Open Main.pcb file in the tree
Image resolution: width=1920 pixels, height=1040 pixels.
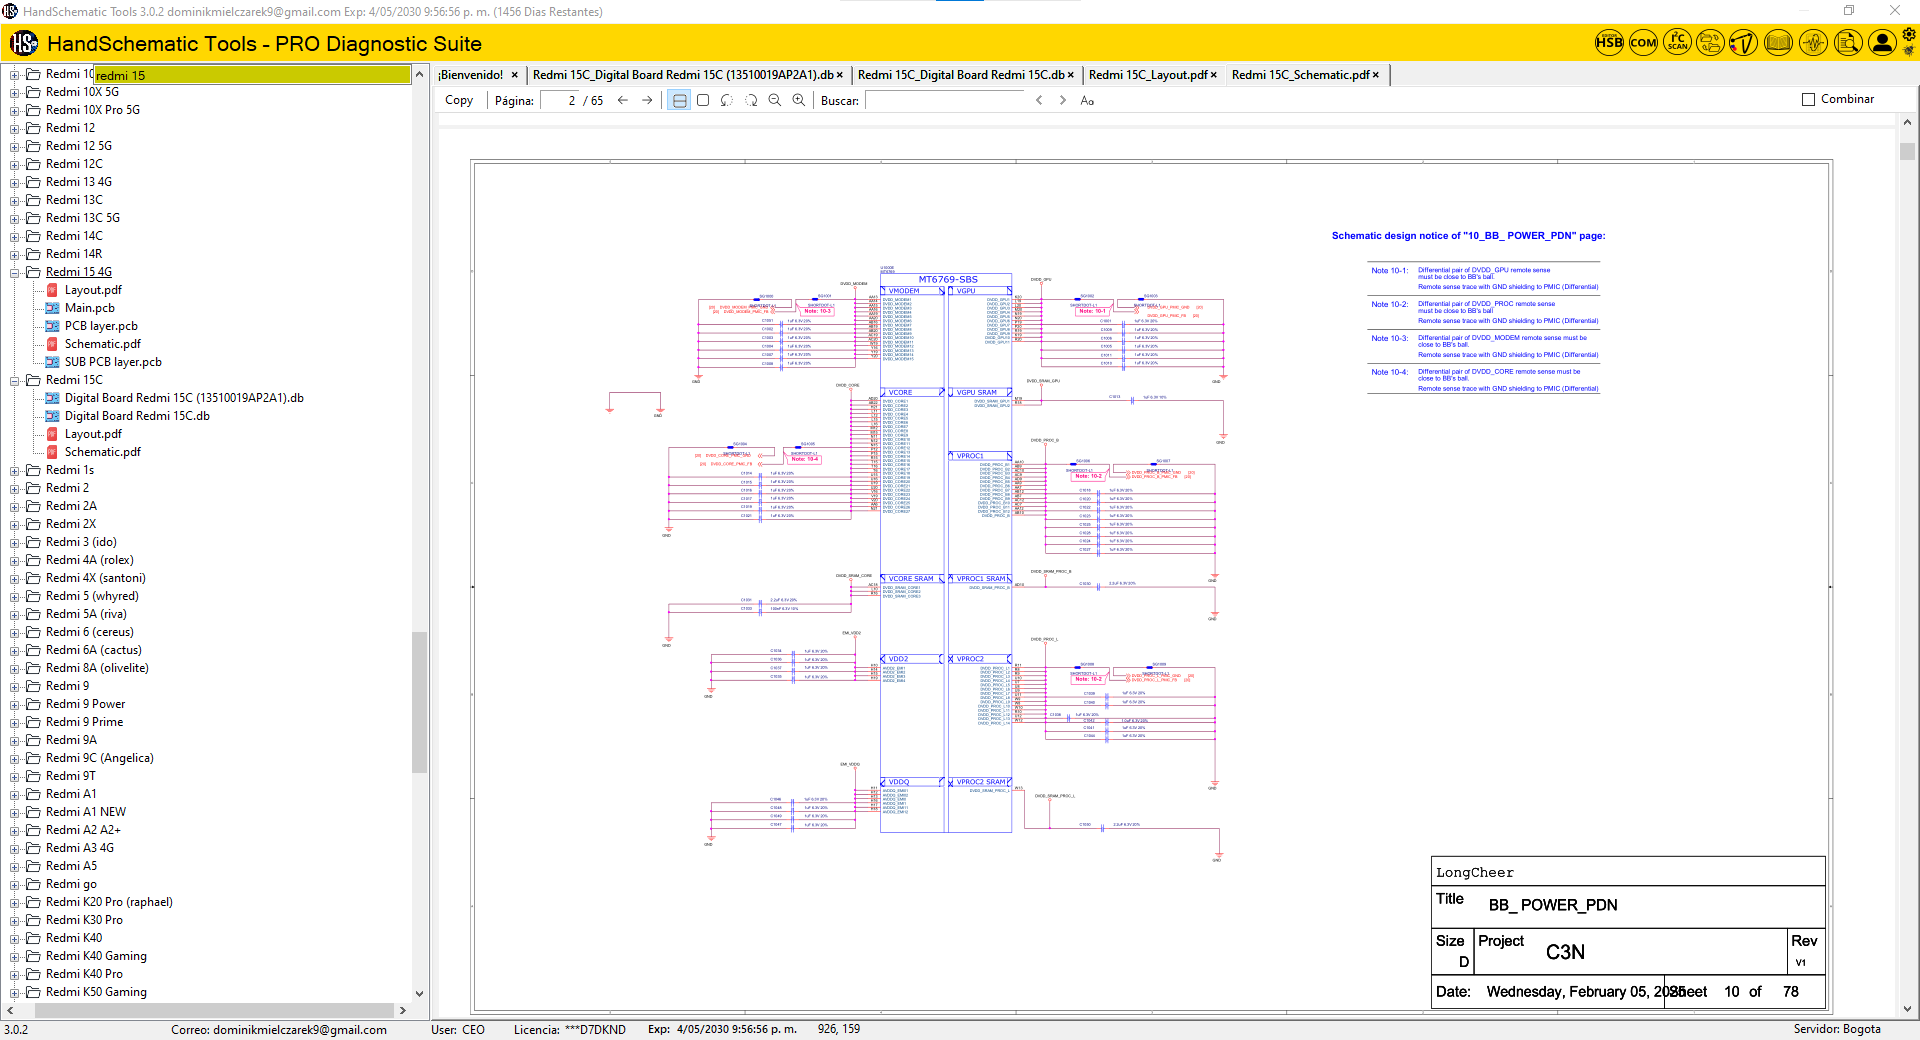pyautogui.click(x=89, y=308)
